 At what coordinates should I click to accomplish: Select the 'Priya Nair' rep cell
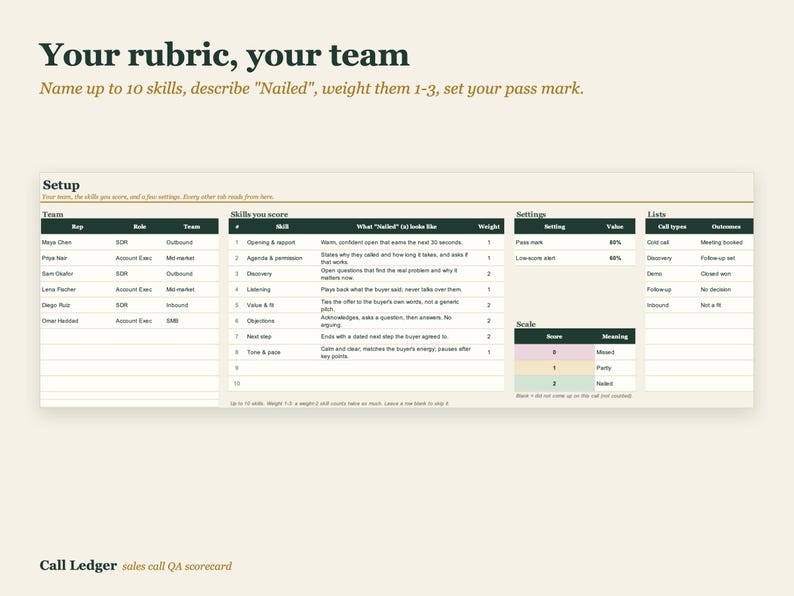[77, 258]
